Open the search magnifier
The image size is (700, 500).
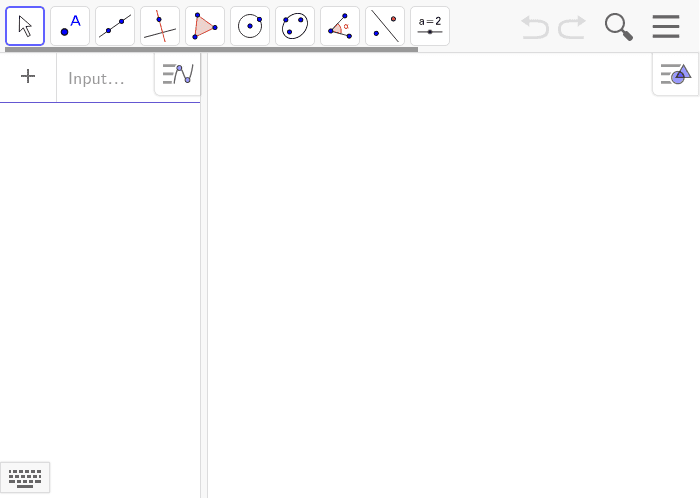point(619,27)
